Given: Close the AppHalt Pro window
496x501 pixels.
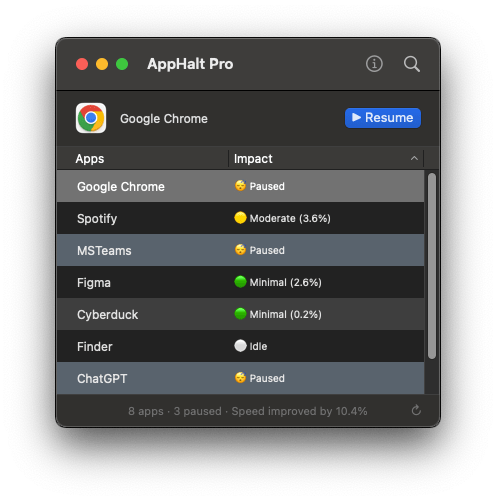Looking at the screenshot, I should [82, 64].
